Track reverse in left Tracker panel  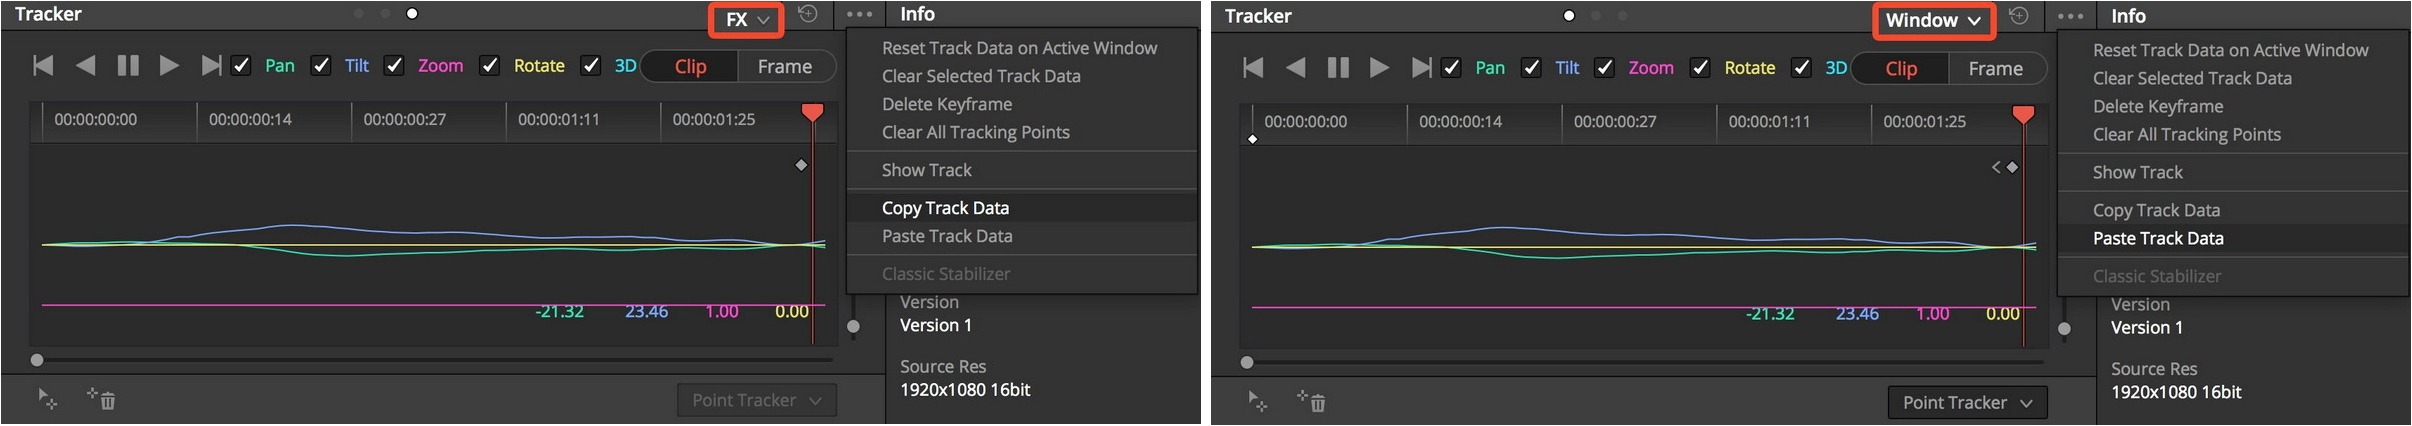tap(86, 66)
